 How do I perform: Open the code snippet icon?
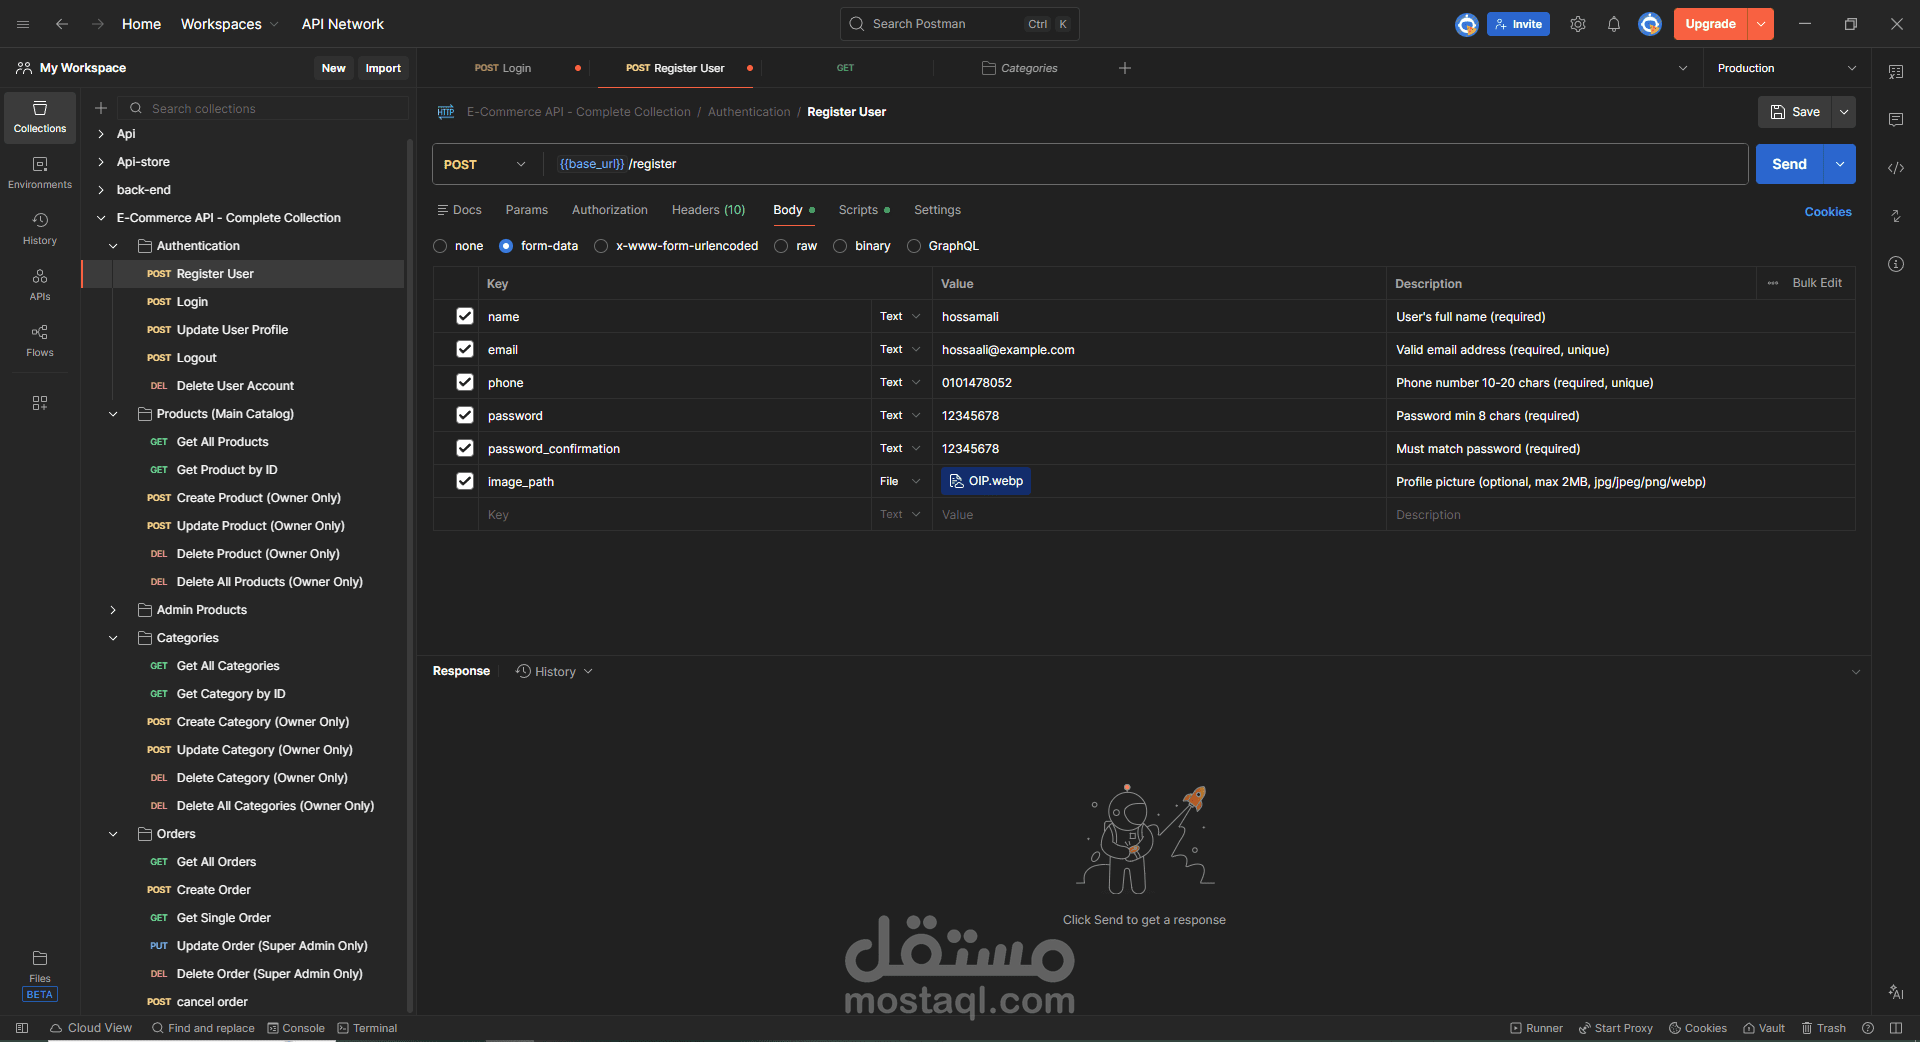1896,168
